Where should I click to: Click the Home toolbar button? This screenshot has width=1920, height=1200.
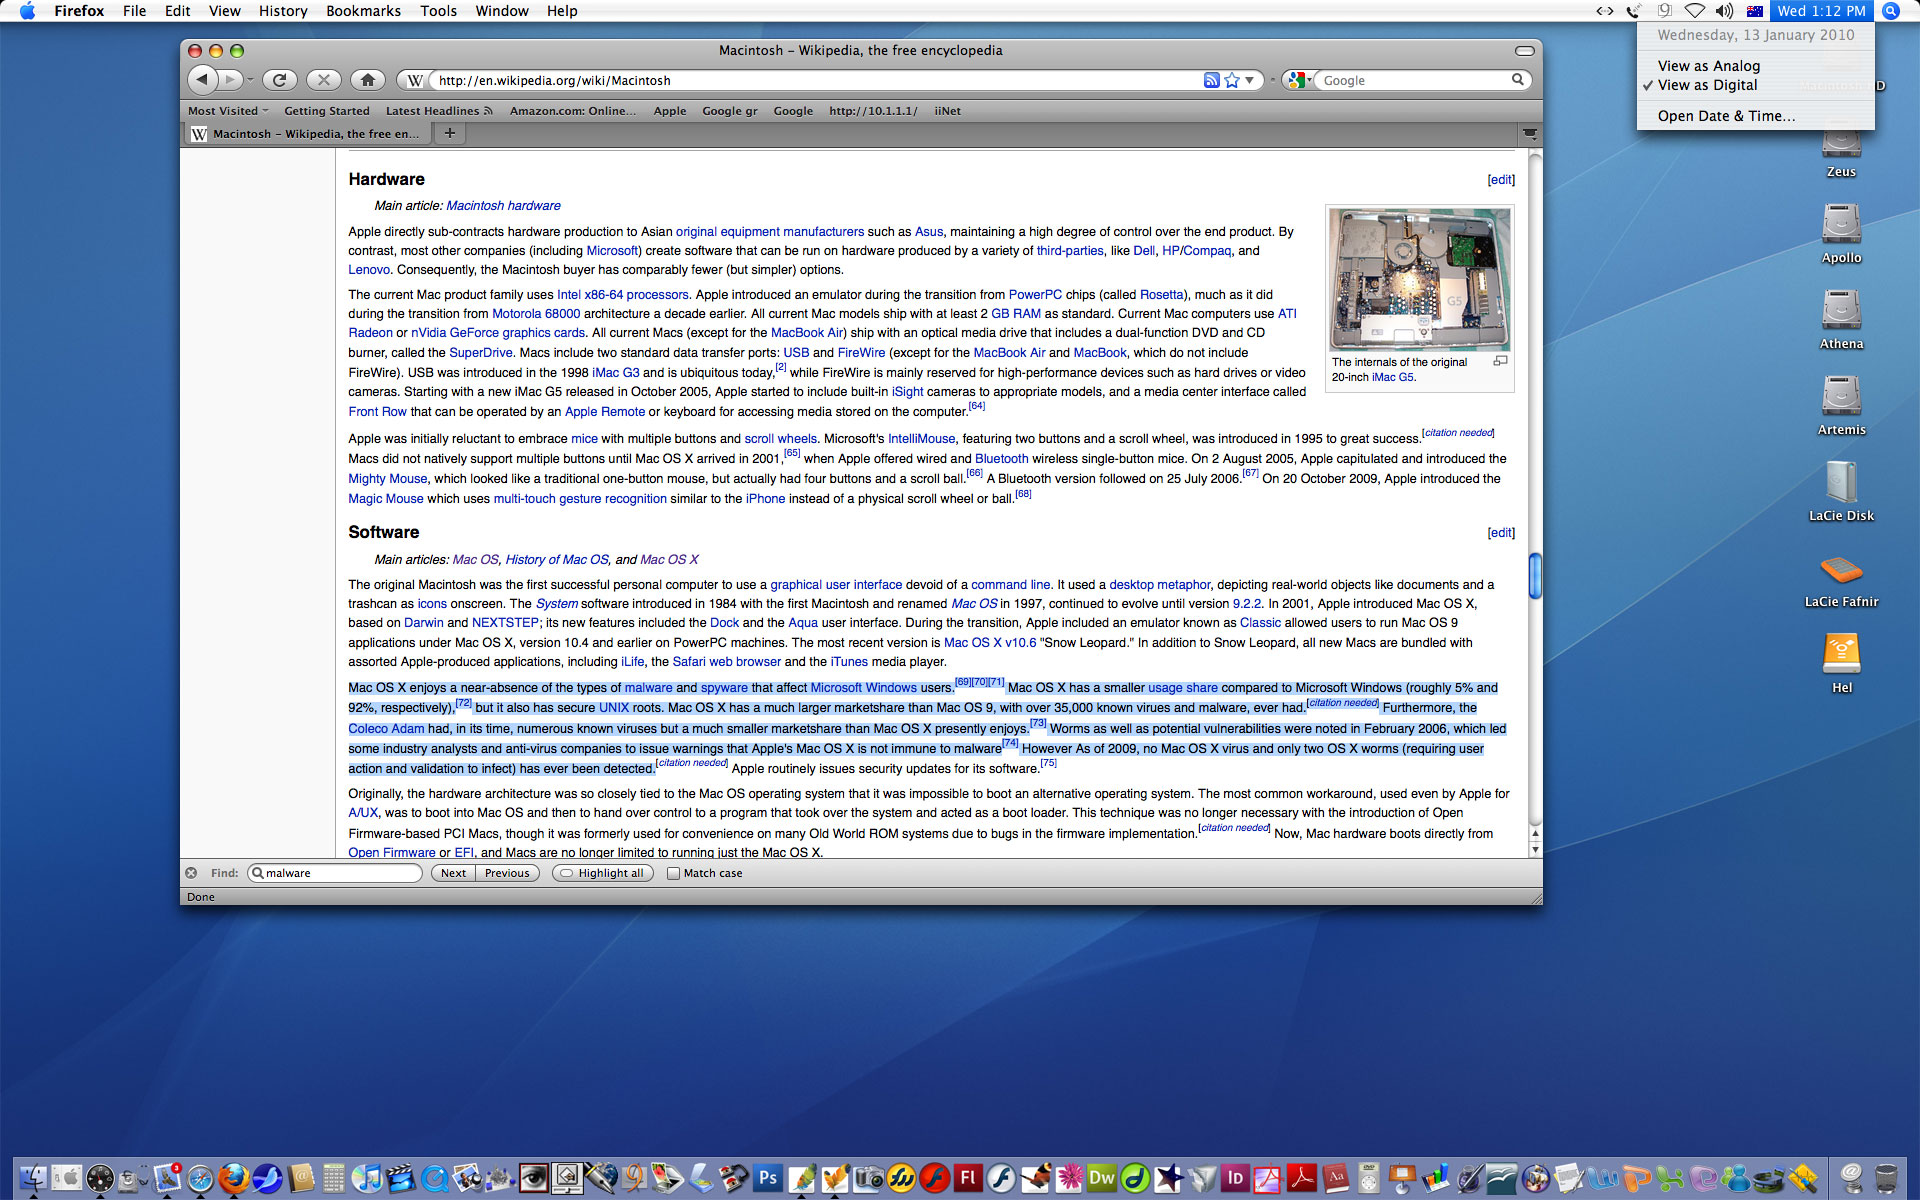367,80
